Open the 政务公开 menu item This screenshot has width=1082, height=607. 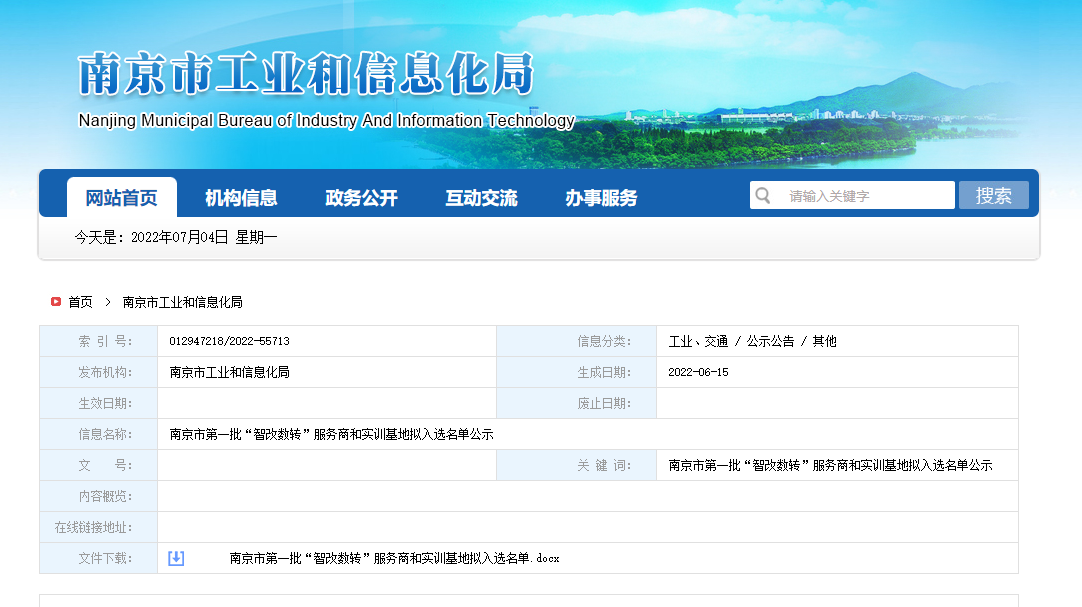click(x=361, y=198)
